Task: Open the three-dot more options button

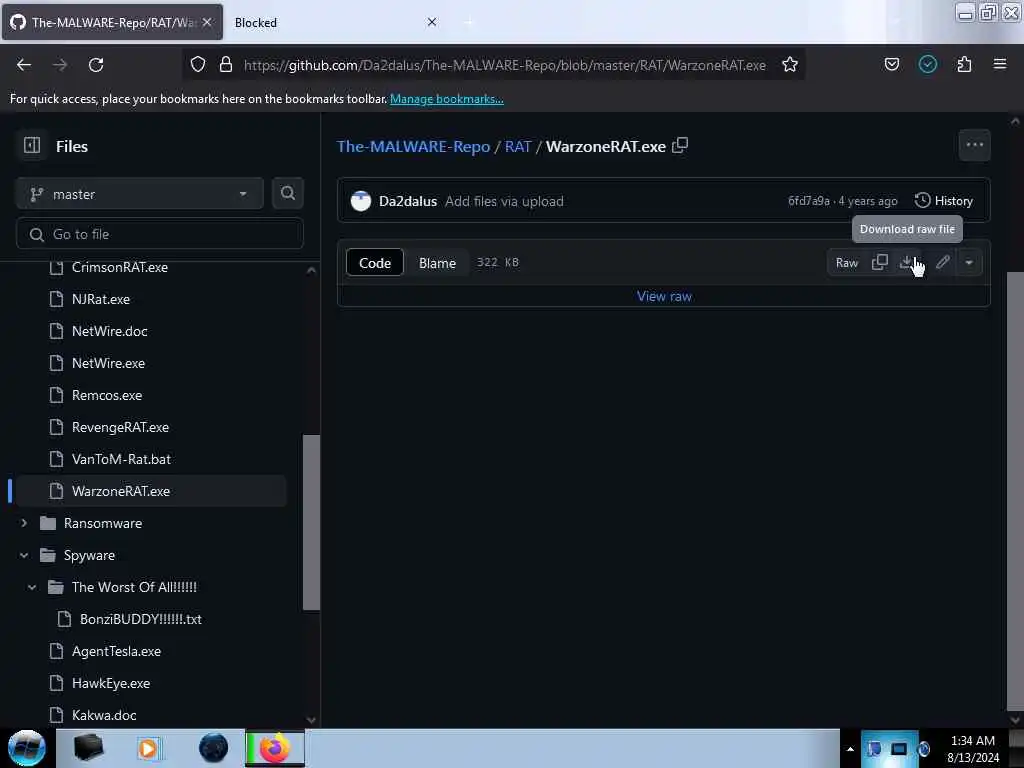Action: 974,145
